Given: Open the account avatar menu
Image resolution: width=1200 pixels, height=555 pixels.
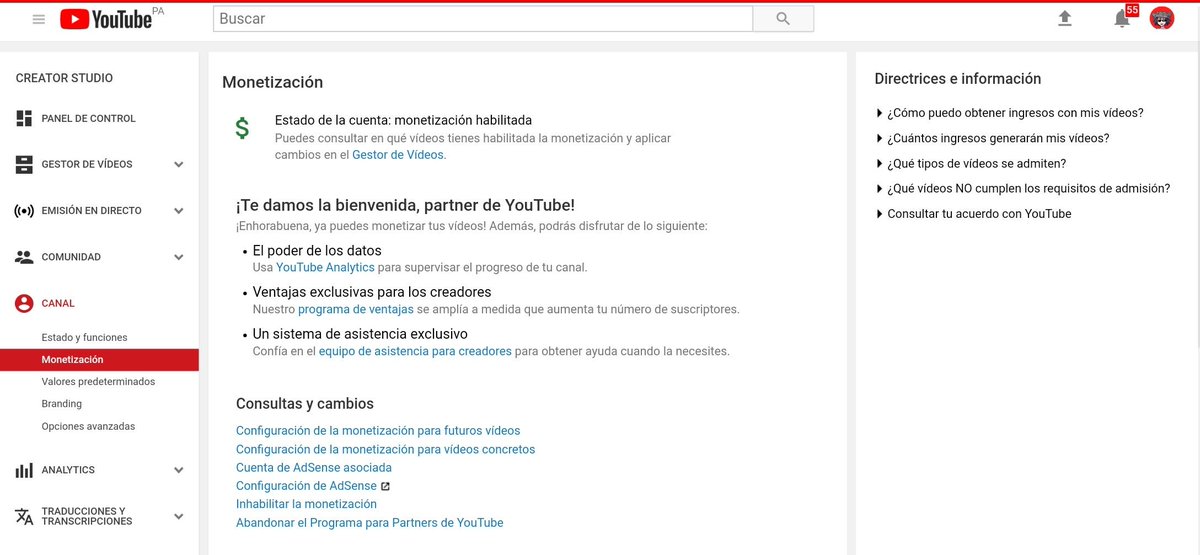Looking at the screenshot, I should tap(1162, 18).
